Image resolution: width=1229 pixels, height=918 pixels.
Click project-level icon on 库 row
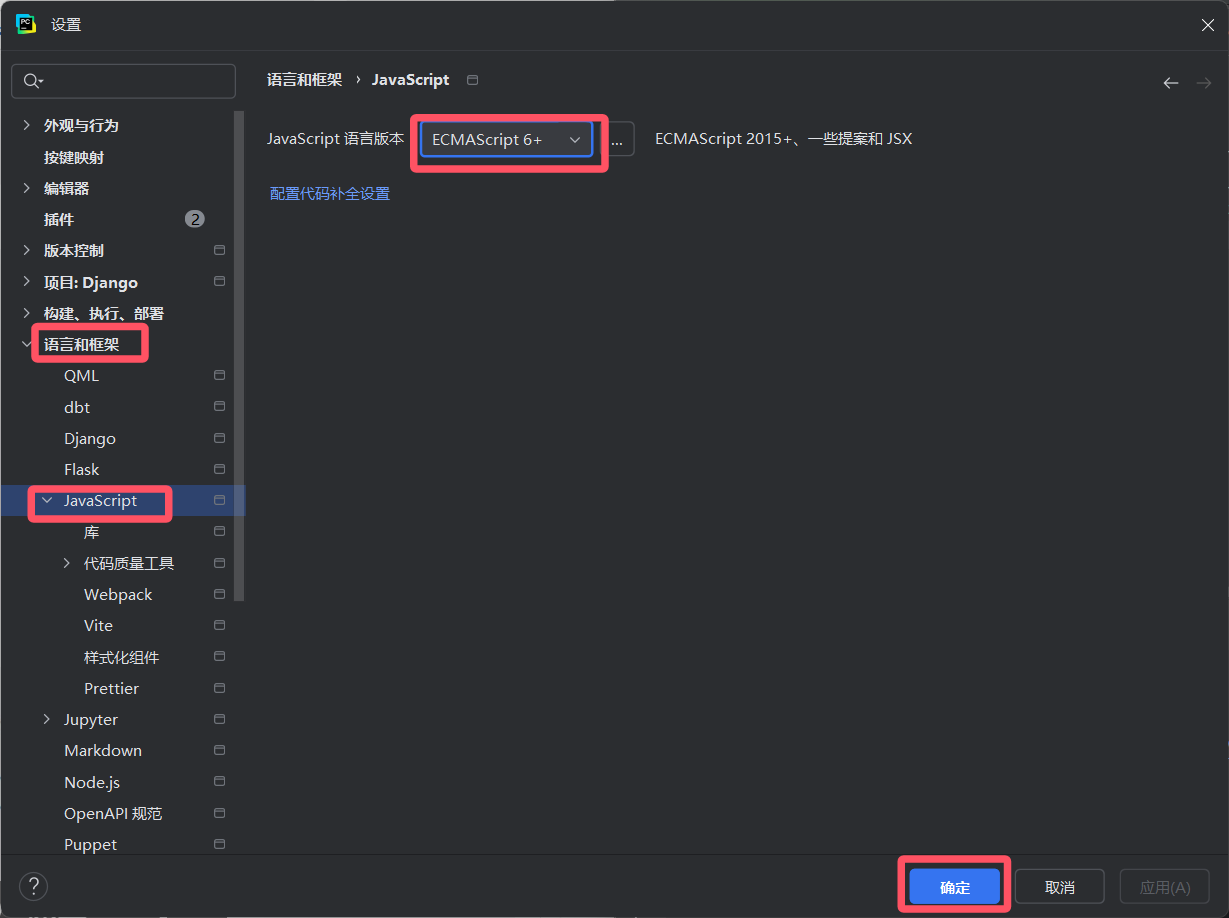(x=220, y=531)
